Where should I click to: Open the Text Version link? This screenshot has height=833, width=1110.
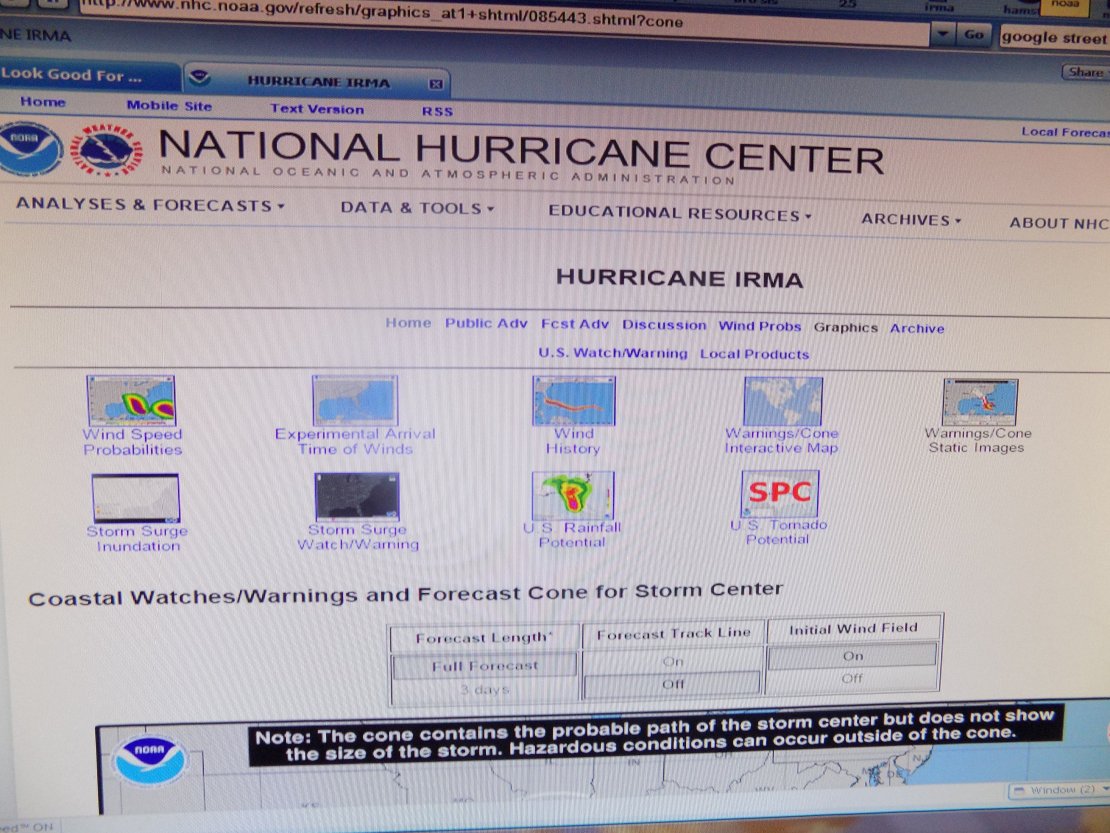coord(317,109)
